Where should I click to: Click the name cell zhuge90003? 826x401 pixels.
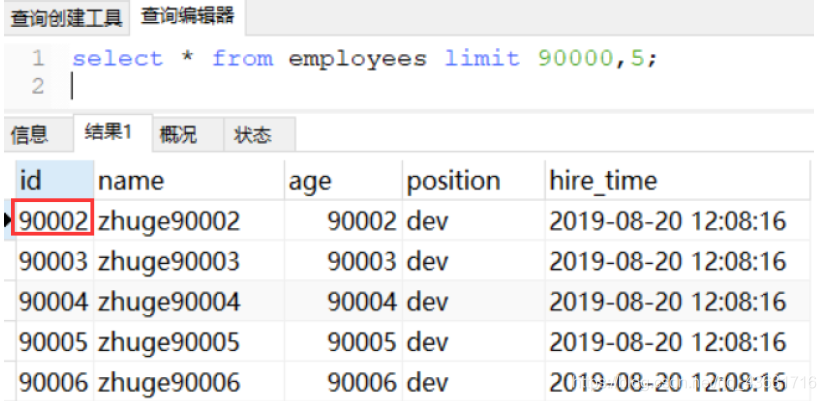coord(168,262)
